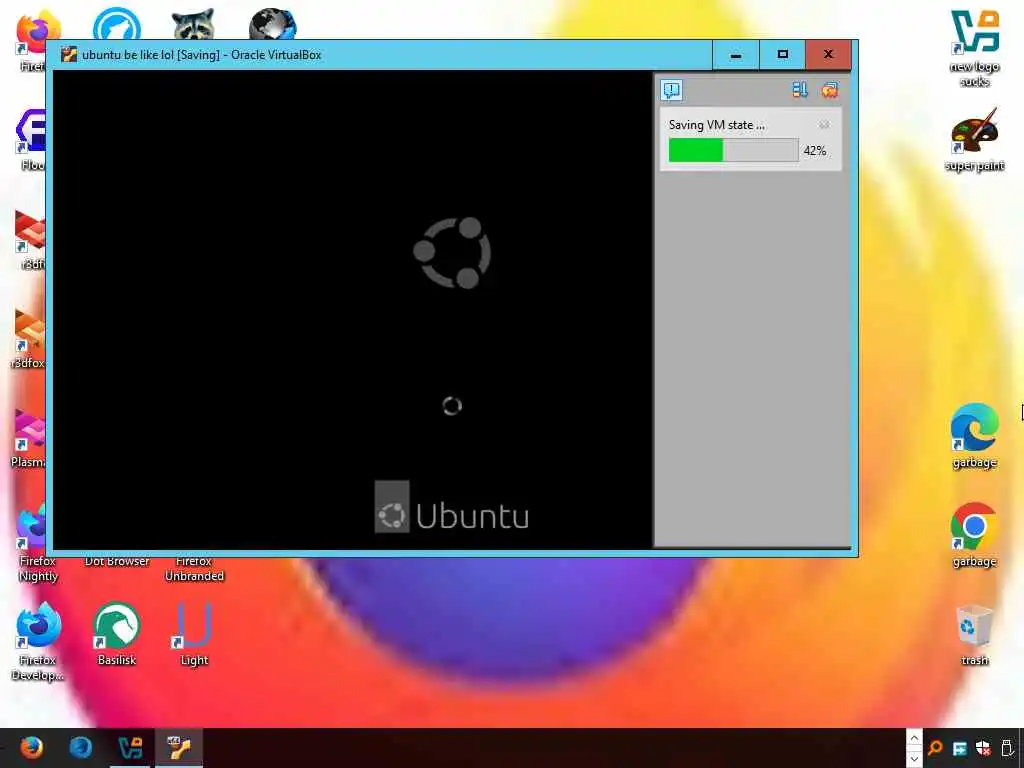Switch to VirtualBox Manager in the taskbar
Image resolution: width=1024 pixels, height=768 pixels.
click(x=130, y=747)
